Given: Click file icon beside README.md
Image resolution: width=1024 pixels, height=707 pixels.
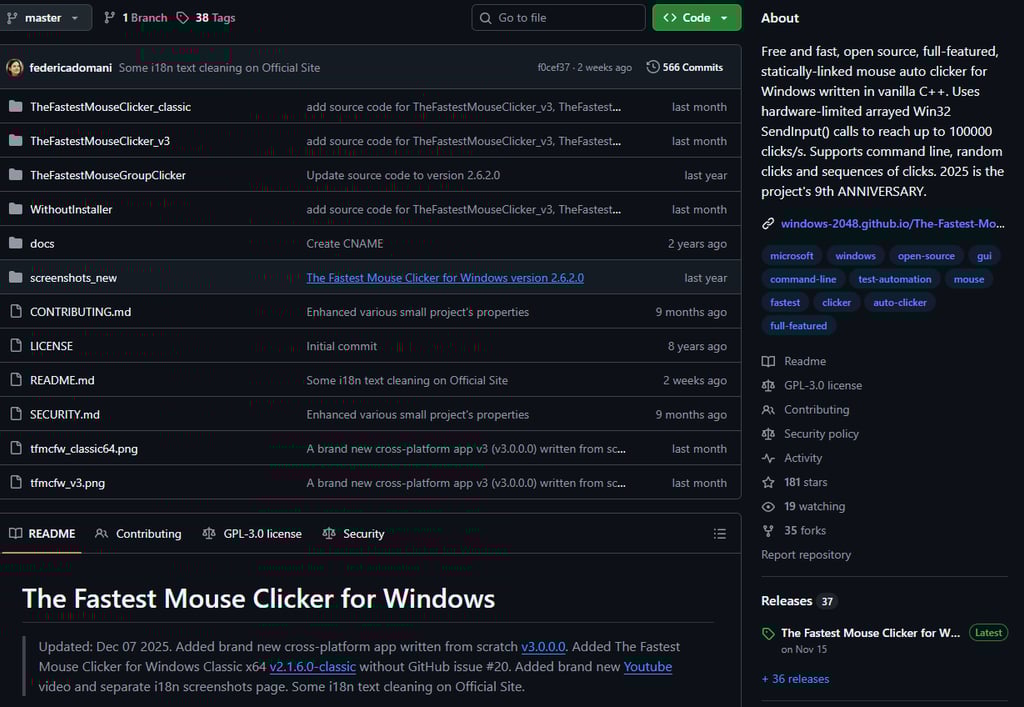Looking at the screenshot, I should pos(16,380).
